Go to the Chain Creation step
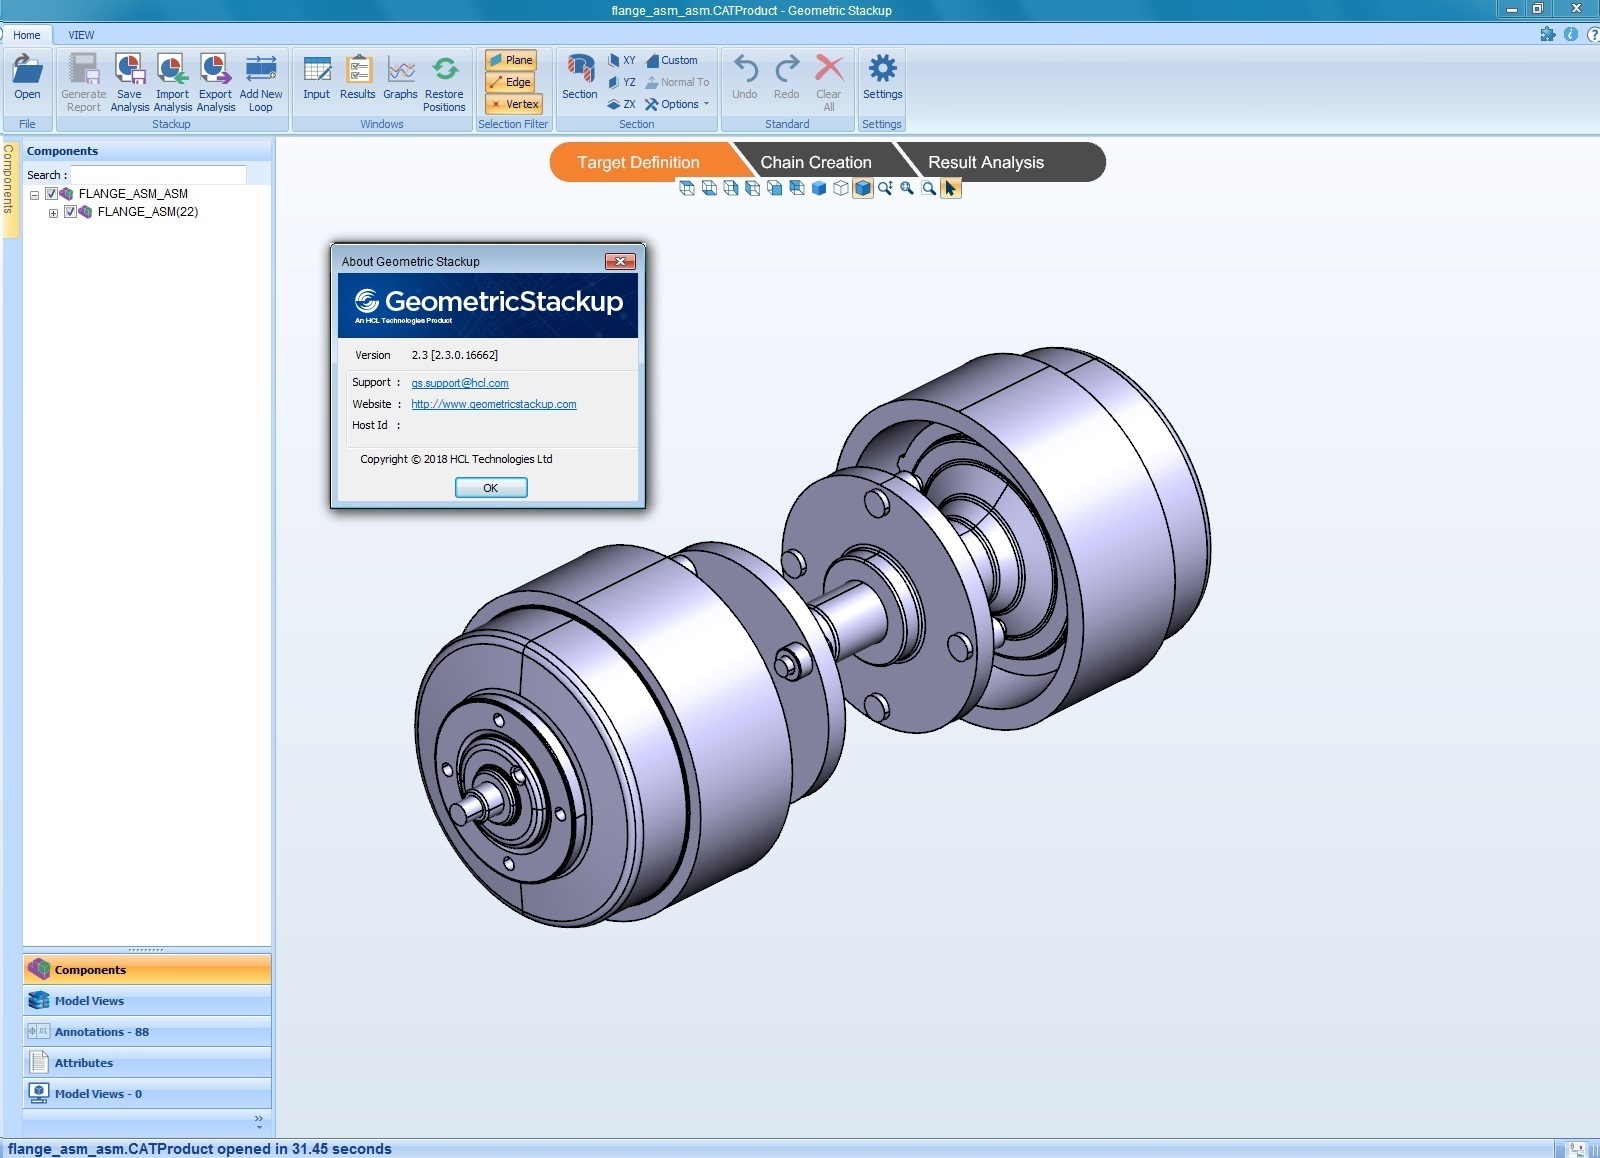 click(816, 162)
